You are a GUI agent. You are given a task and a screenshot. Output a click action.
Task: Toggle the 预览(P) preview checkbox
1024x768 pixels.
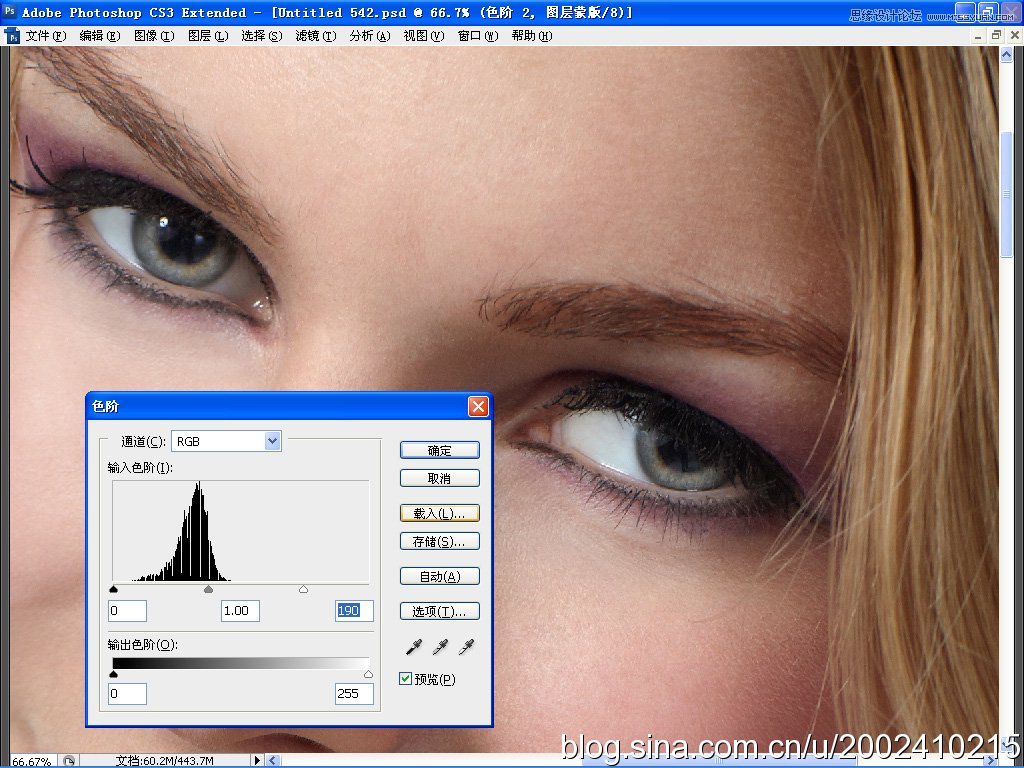tap(405, 679)
